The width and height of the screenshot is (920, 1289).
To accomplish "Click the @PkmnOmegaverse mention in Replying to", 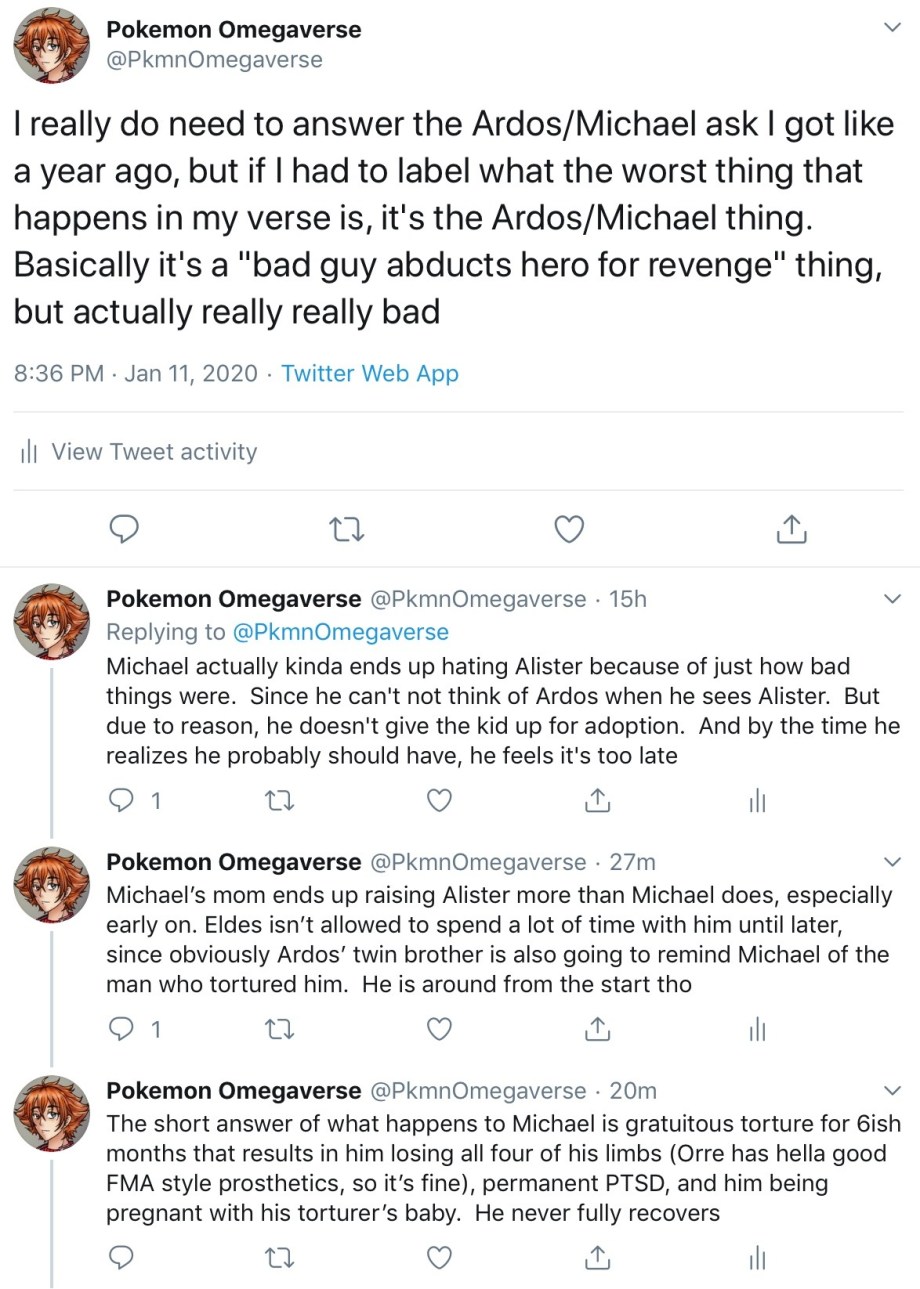I will pyautogui.click(x=340, y=632).
